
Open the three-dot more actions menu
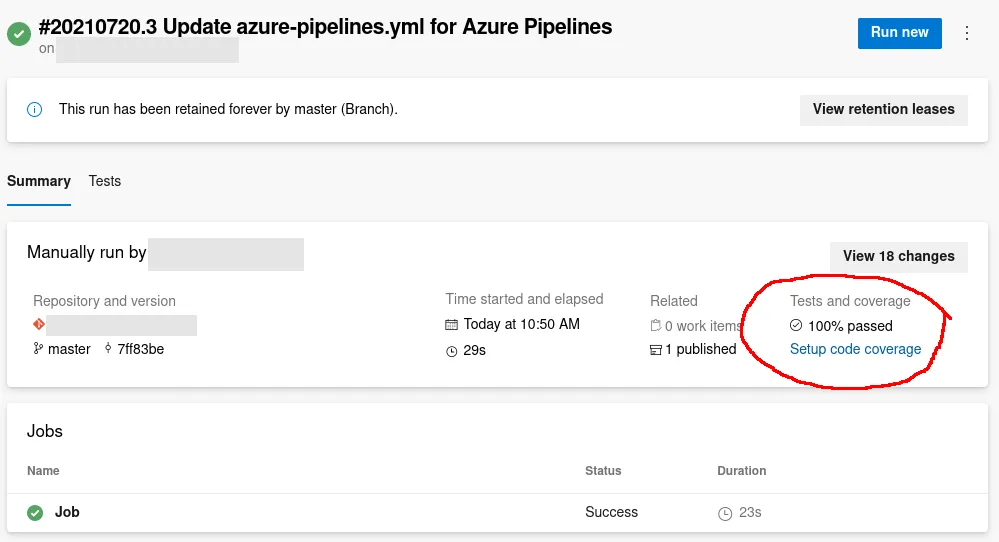(x=967, y=33)
